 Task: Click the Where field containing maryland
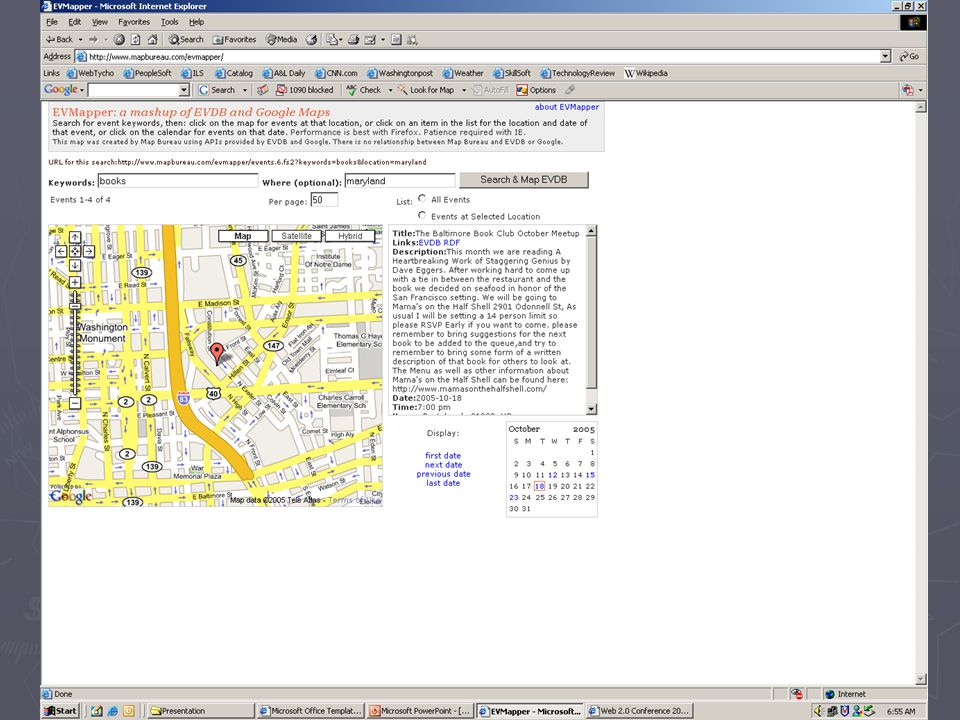[x=400, y=181]
